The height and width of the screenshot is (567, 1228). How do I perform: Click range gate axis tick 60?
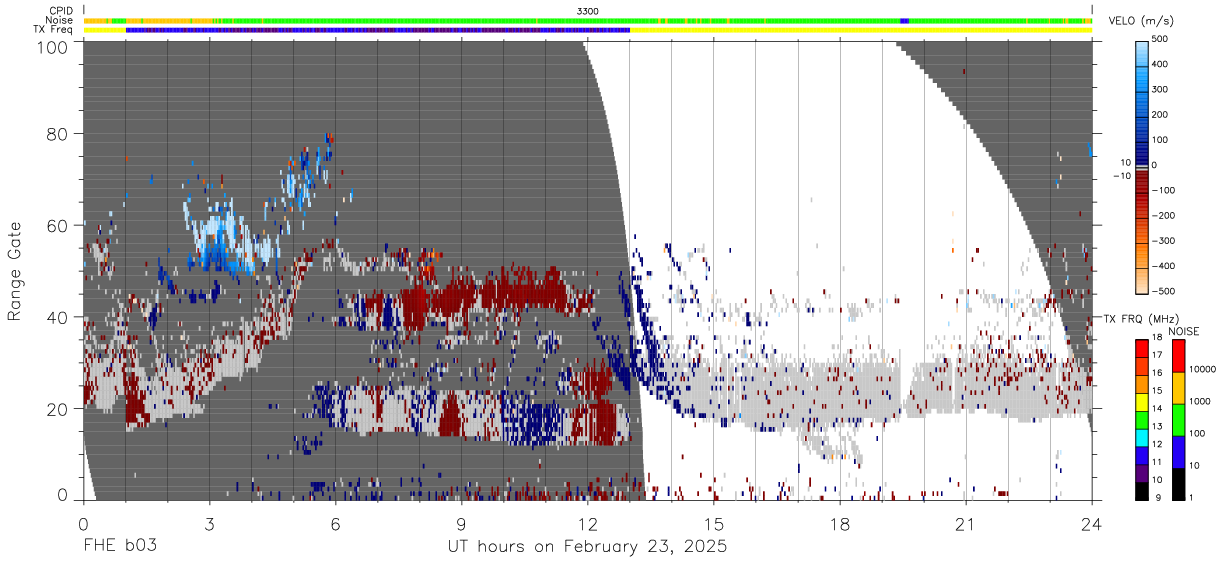[x=56, y=225]
